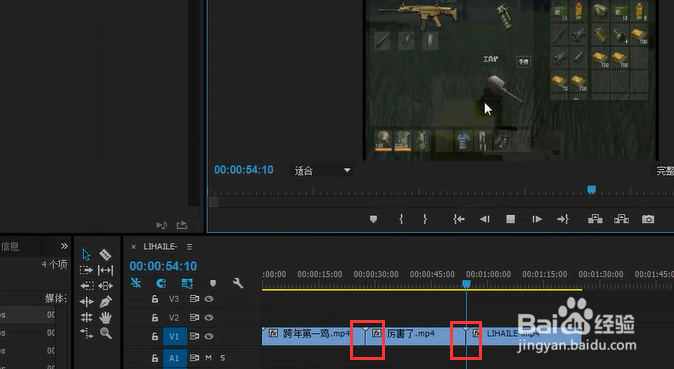The image size is (674, 369).
Task: Click the Program Monitor timecode field
Action: click(244, 170)
